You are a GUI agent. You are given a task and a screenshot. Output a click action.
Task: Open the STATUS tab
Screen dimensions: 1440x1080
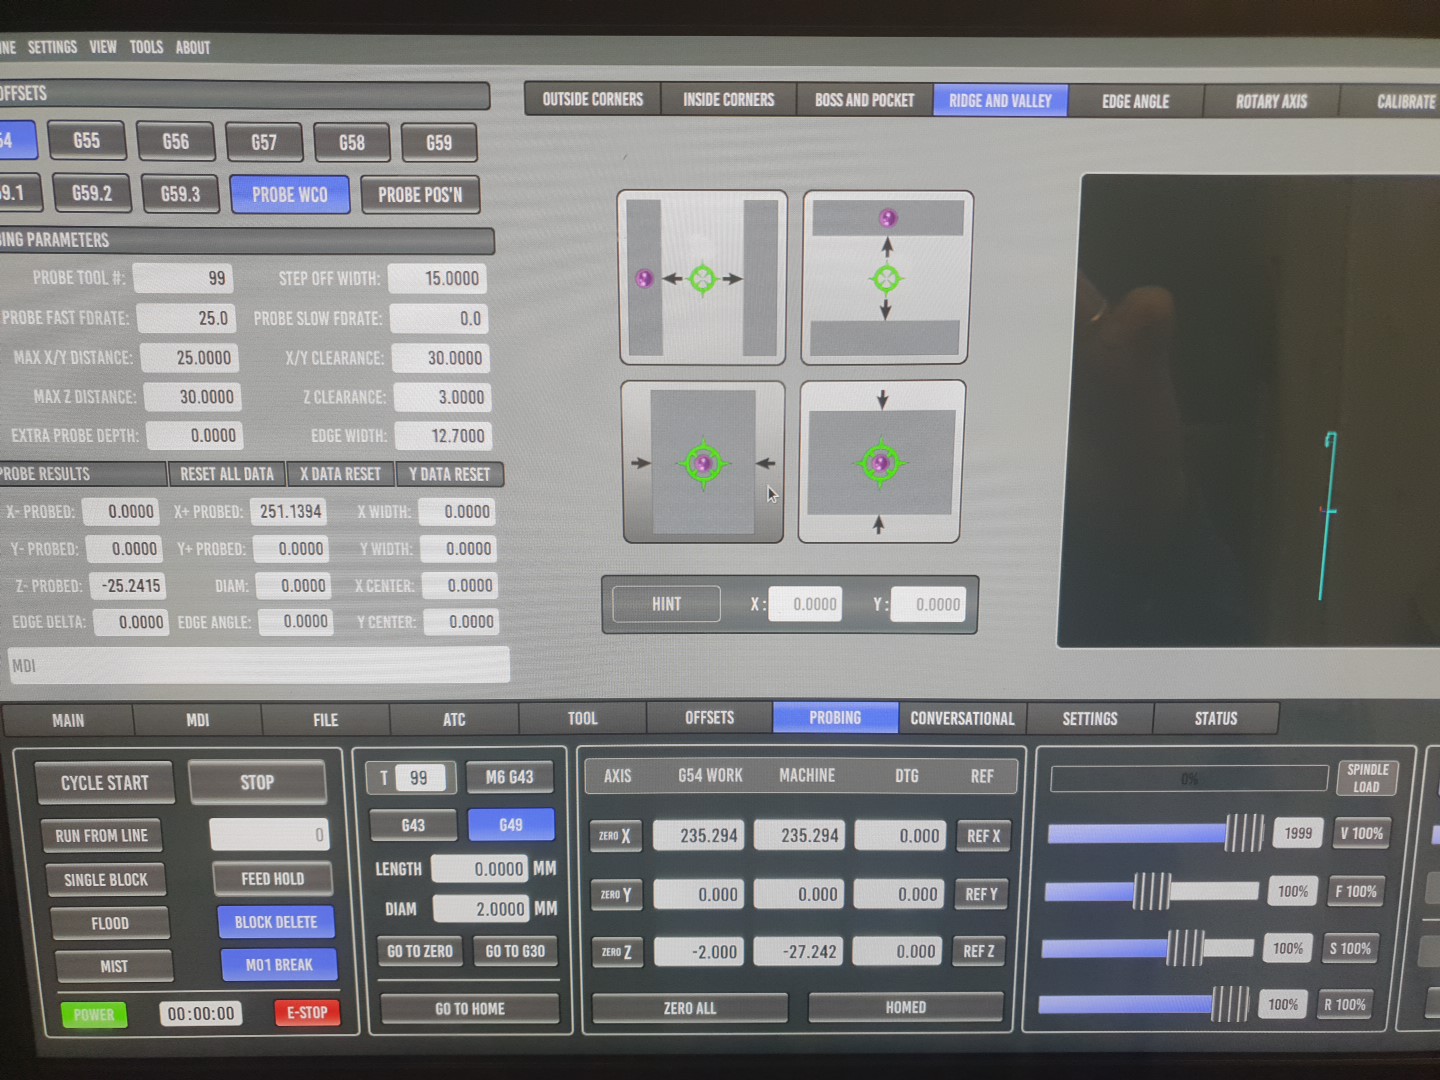(1216, 718)
